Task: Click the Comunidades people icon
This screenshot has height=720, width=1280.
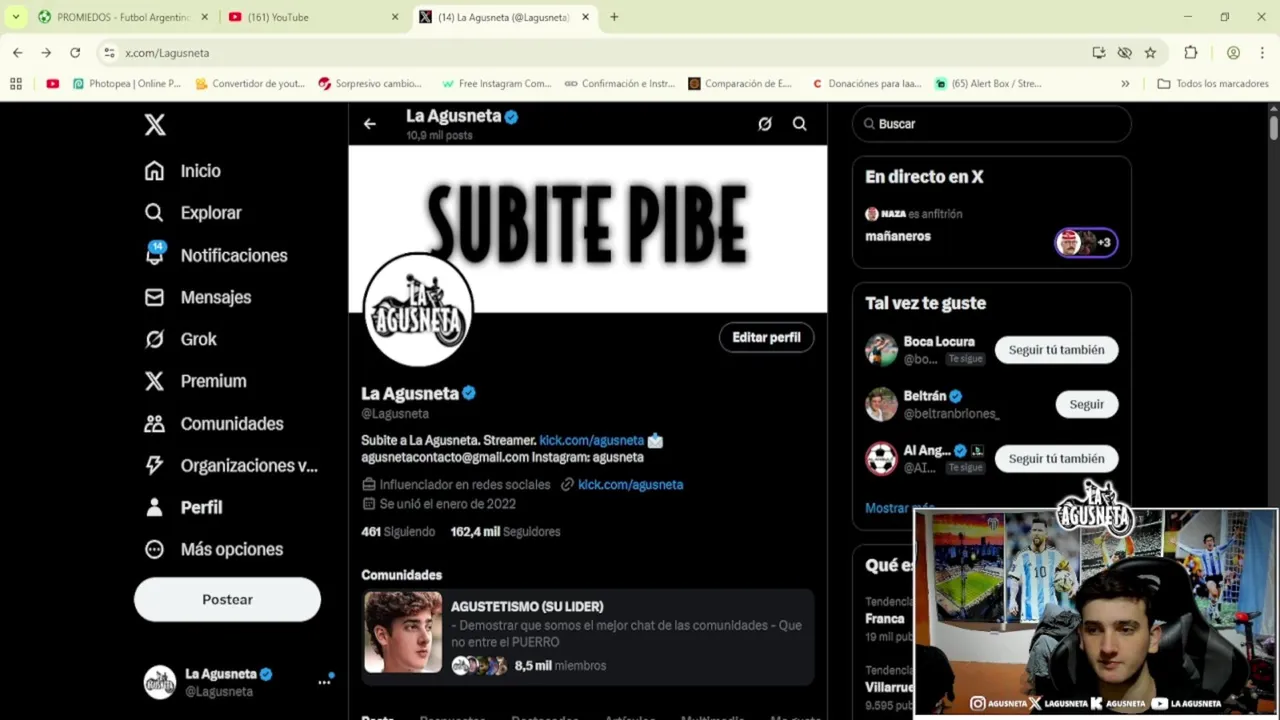Action: coord(154,423)
